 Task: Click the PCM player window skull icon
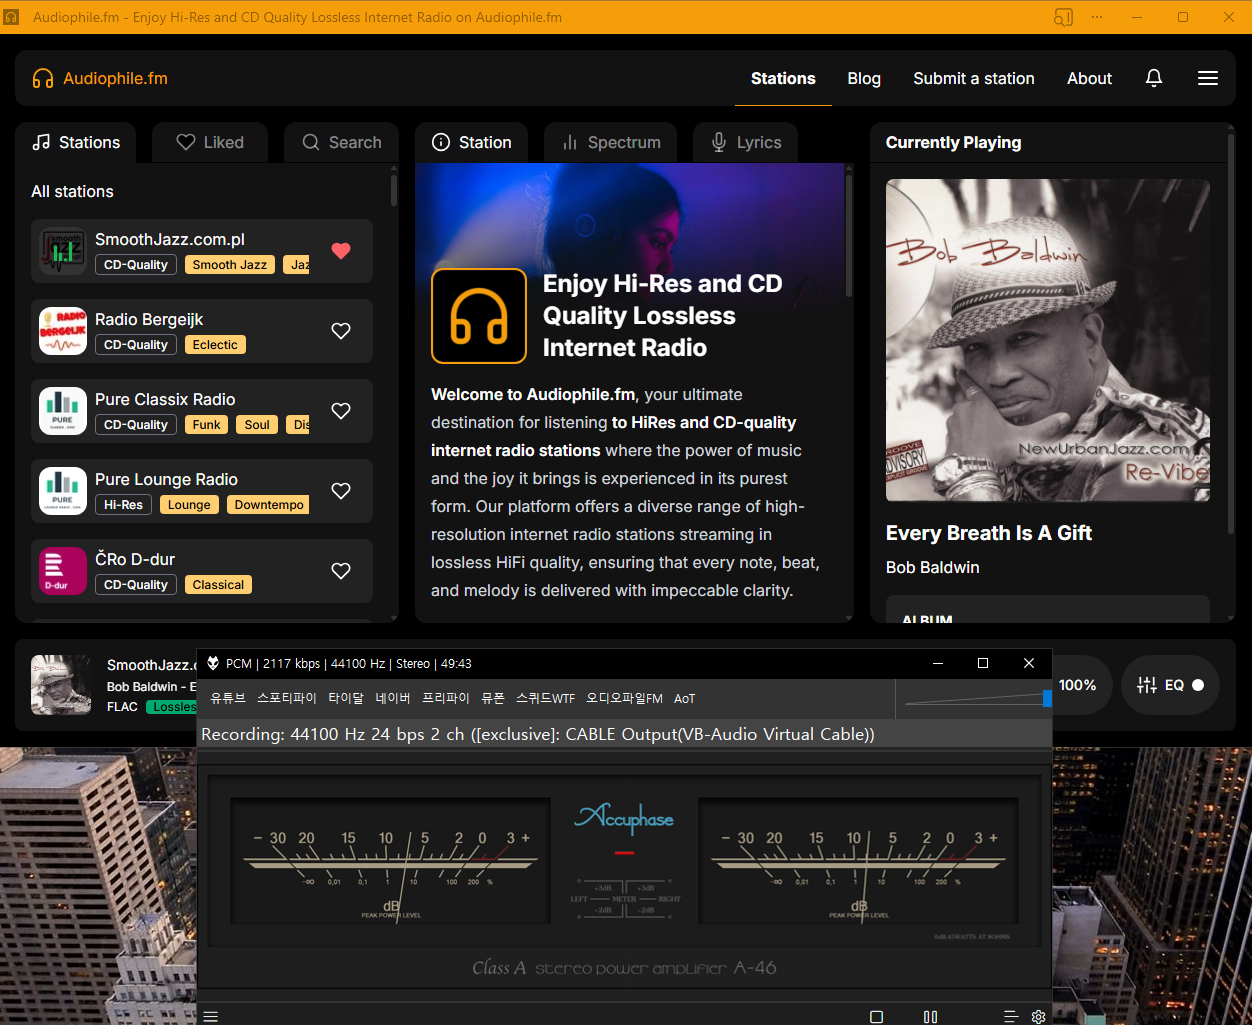(213, 663)
